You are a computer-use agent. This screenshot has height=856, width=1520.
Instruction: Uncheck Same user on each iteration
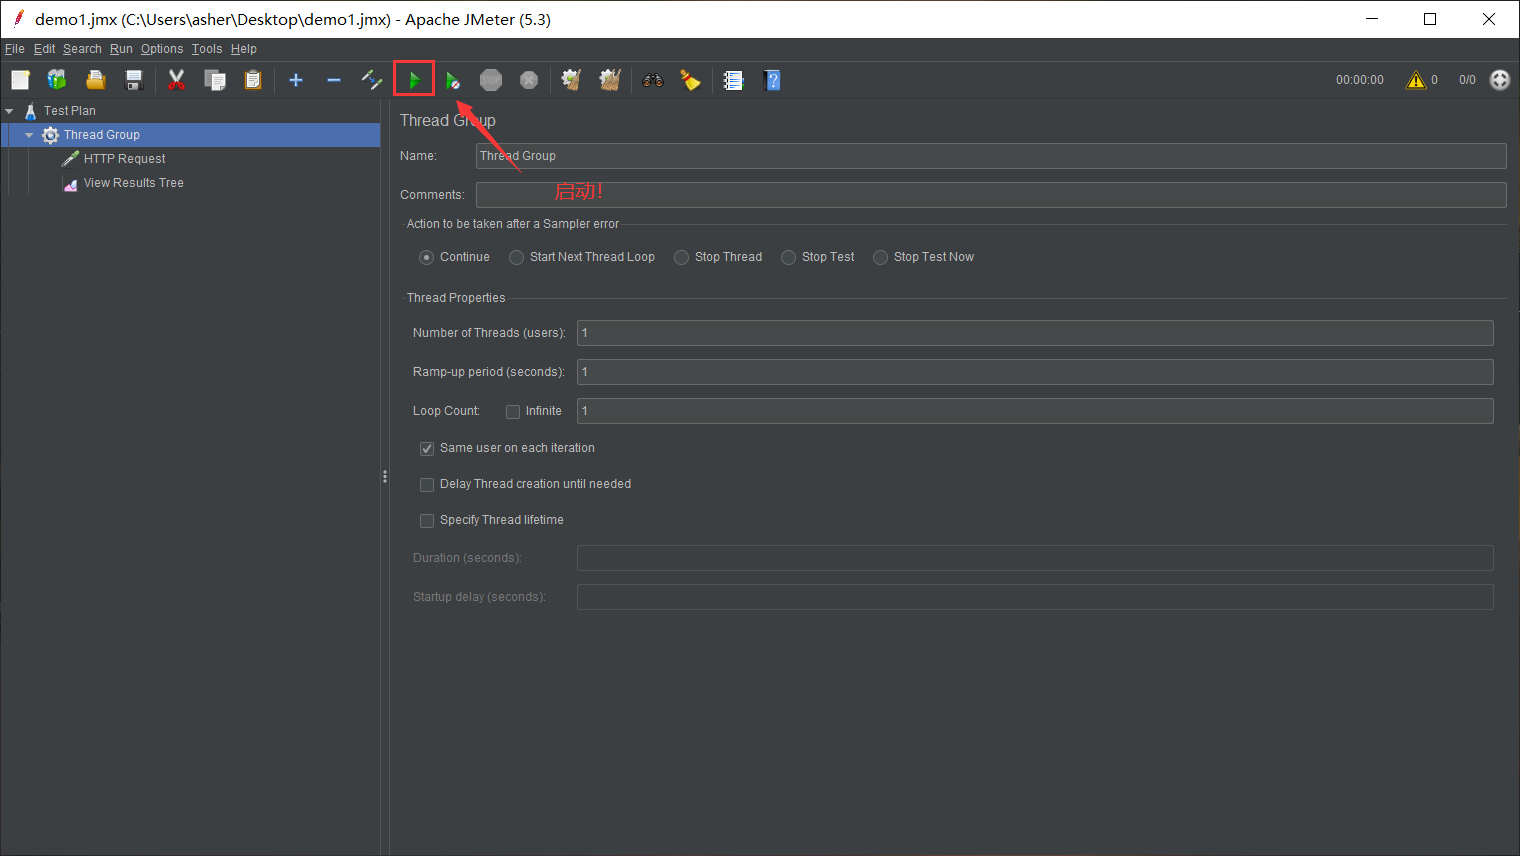(x=427, y=449)
